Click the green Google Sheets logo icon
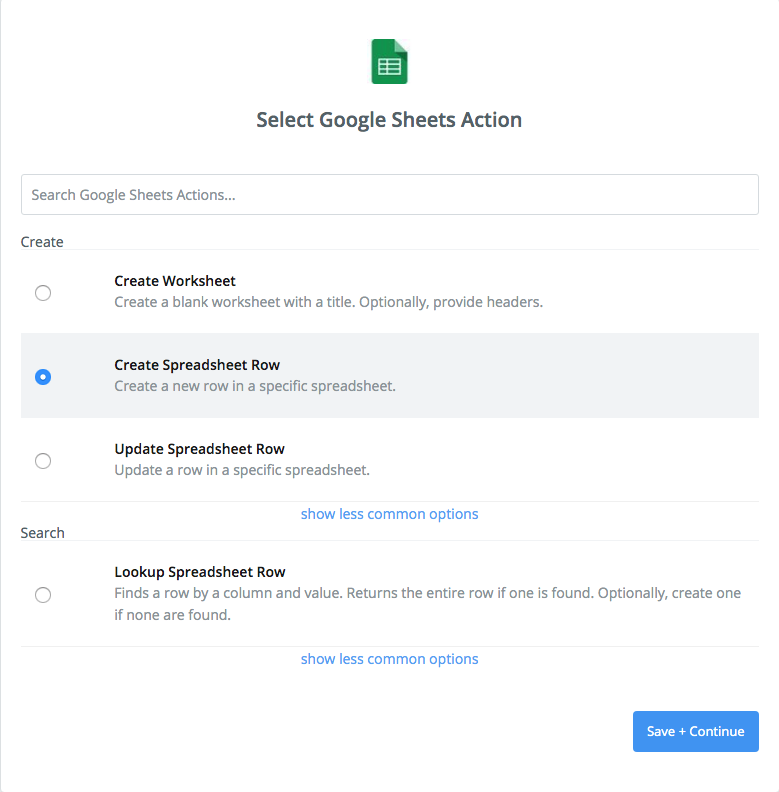This screenshot has height=792, width=779. tap(389, 62)
